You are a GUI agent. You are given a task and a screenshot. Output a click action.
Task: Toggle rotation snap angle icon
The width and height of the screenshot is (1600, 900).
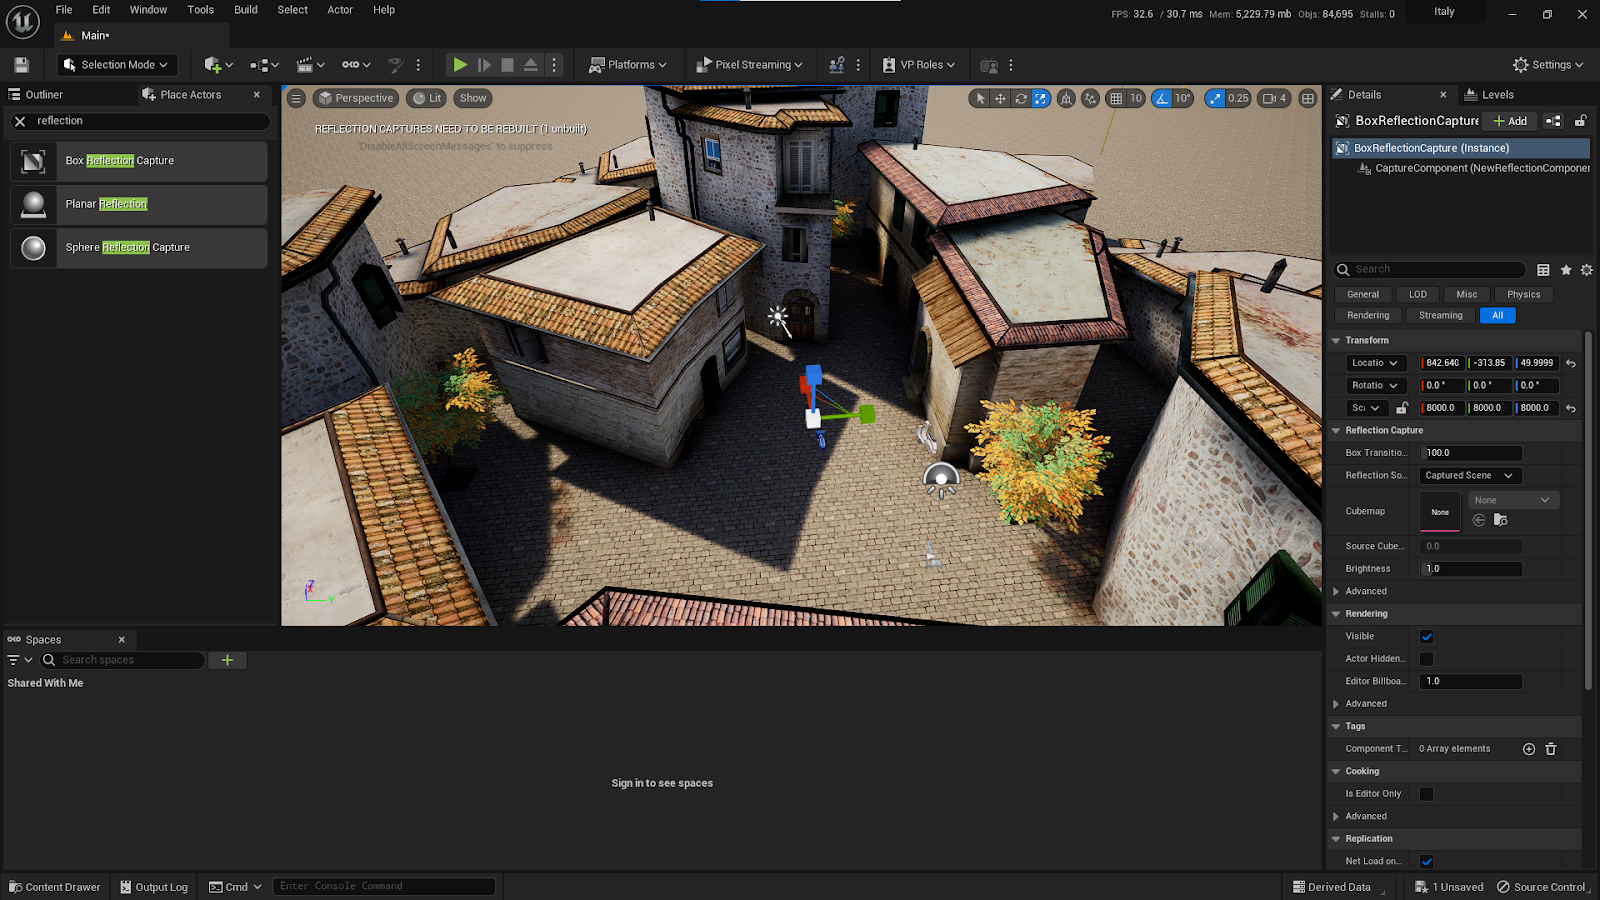1161,98
